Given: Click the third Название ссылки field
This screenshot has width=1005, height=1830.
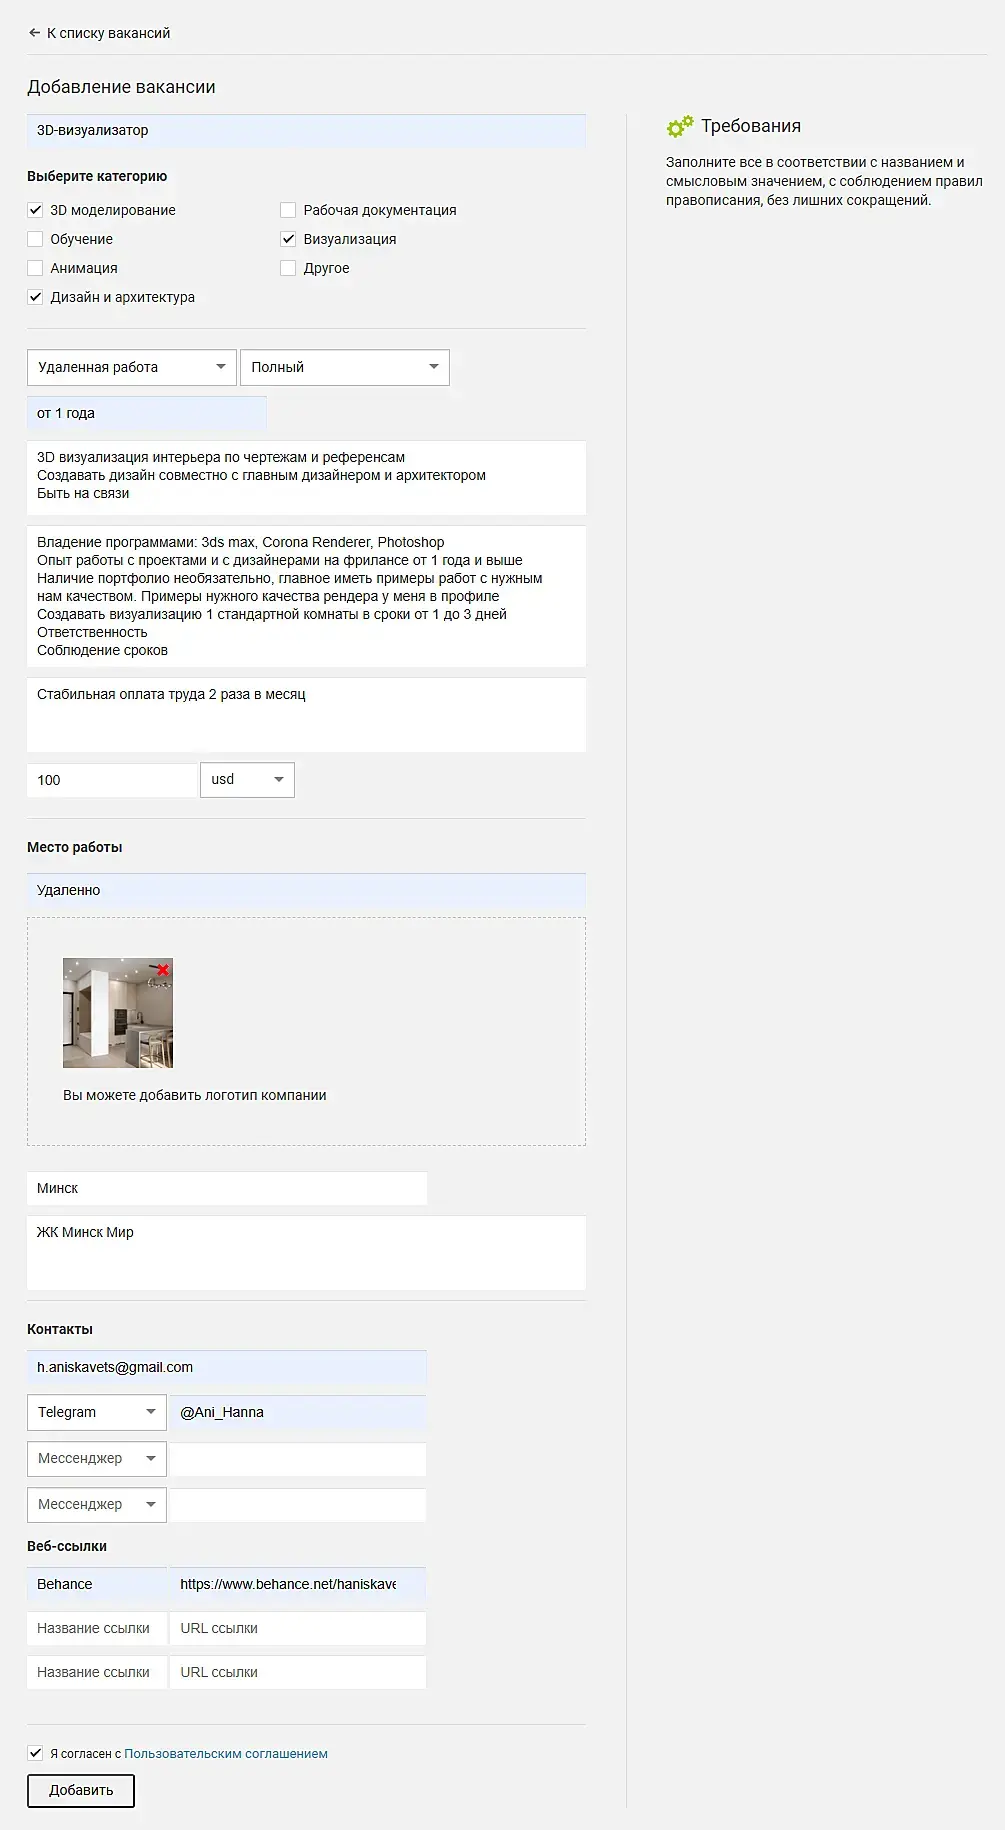Looking at the screenshot, I should click(x=97, y=1672).
